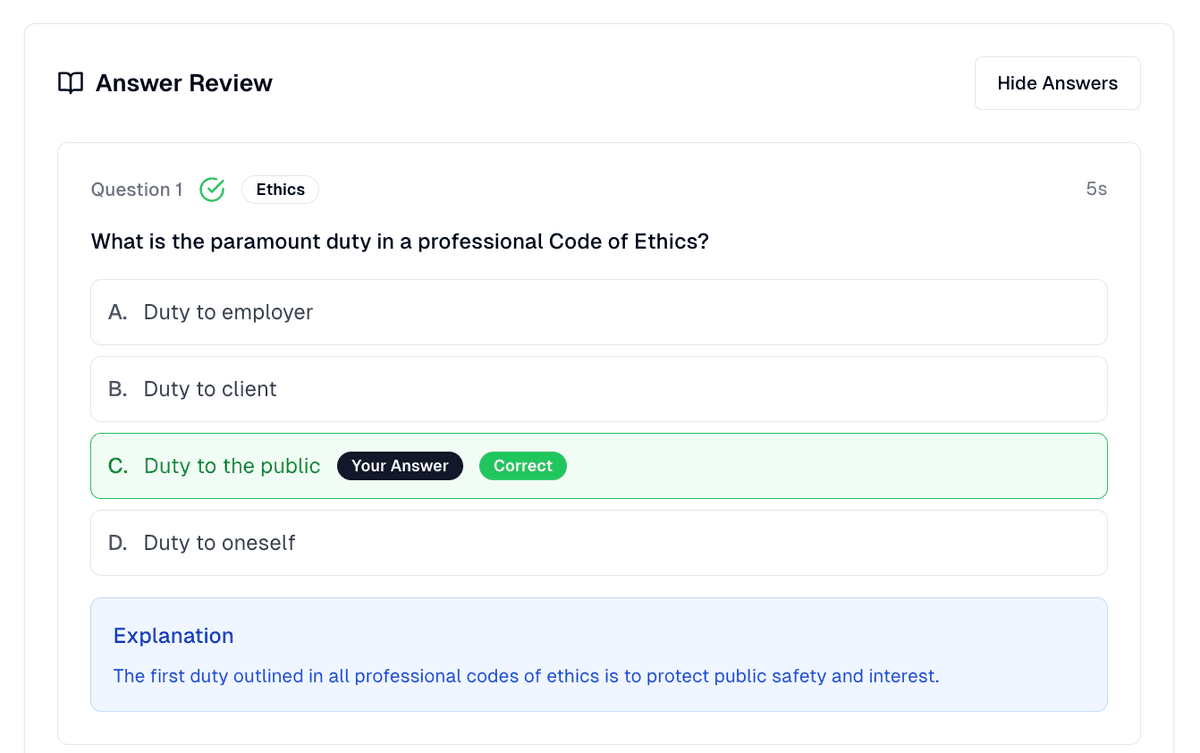
Task: Click the paramount duty question text
Action: pos(400,242)
